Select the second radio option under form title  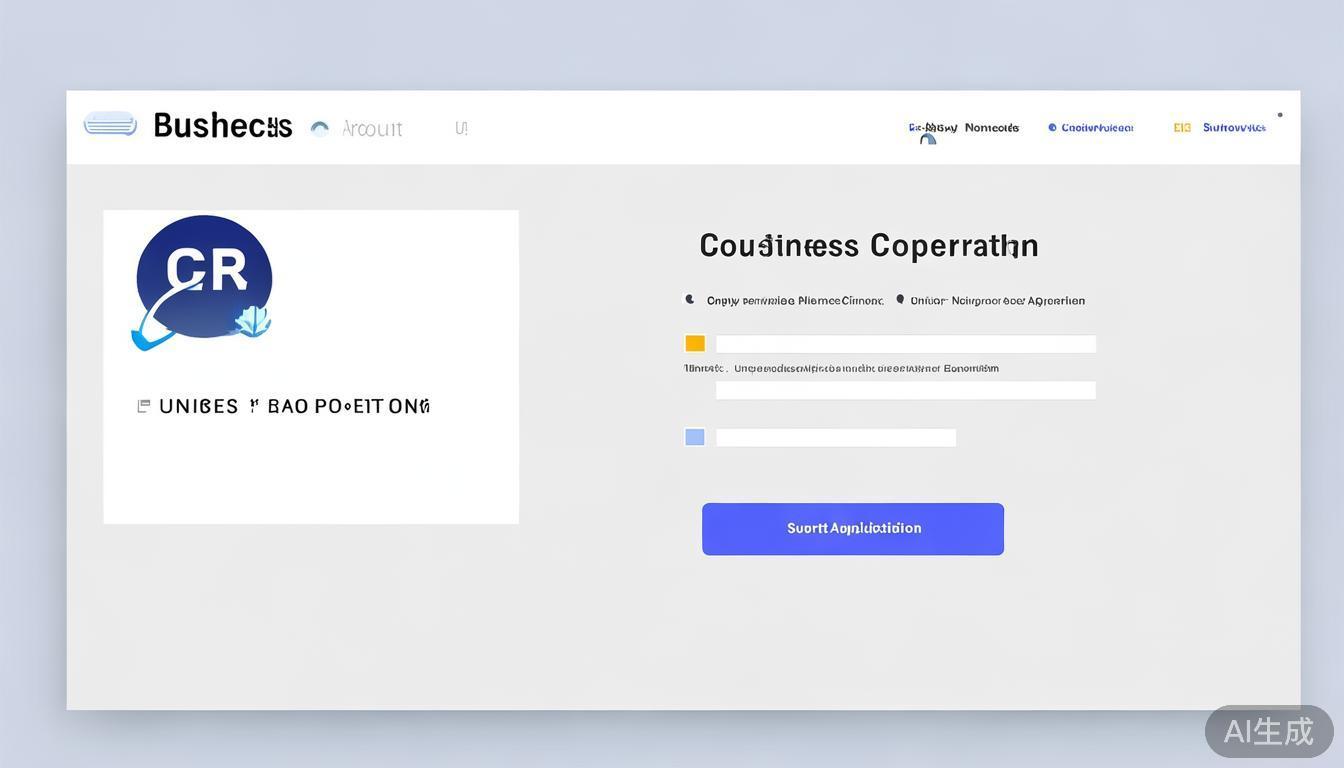click(900, 299)
